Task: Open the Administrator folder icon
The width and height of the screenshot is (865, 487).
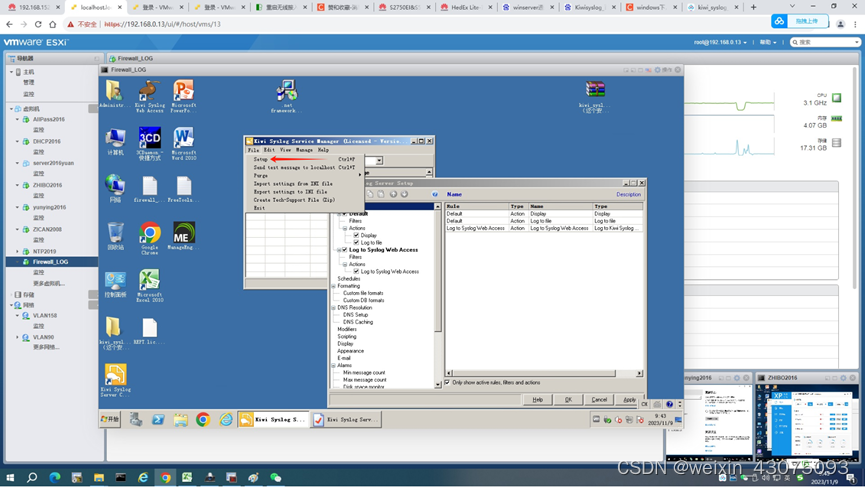Action: coord(115,94)
